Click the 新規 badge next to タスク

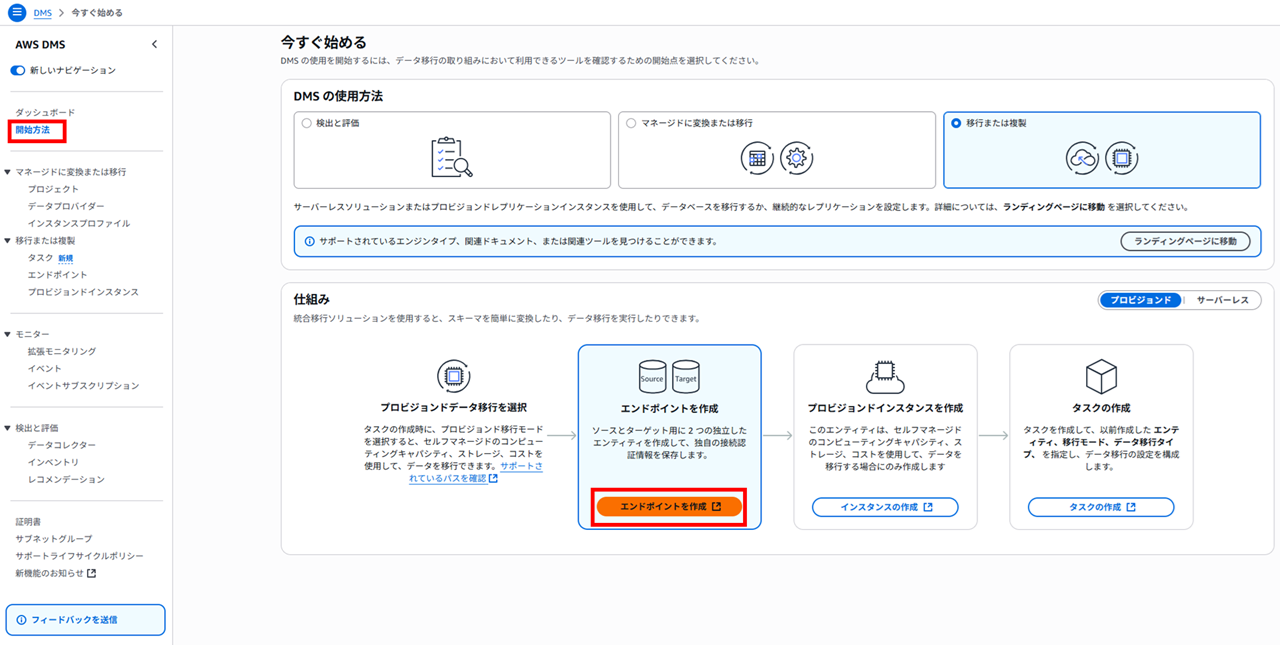tap(66, 258)
